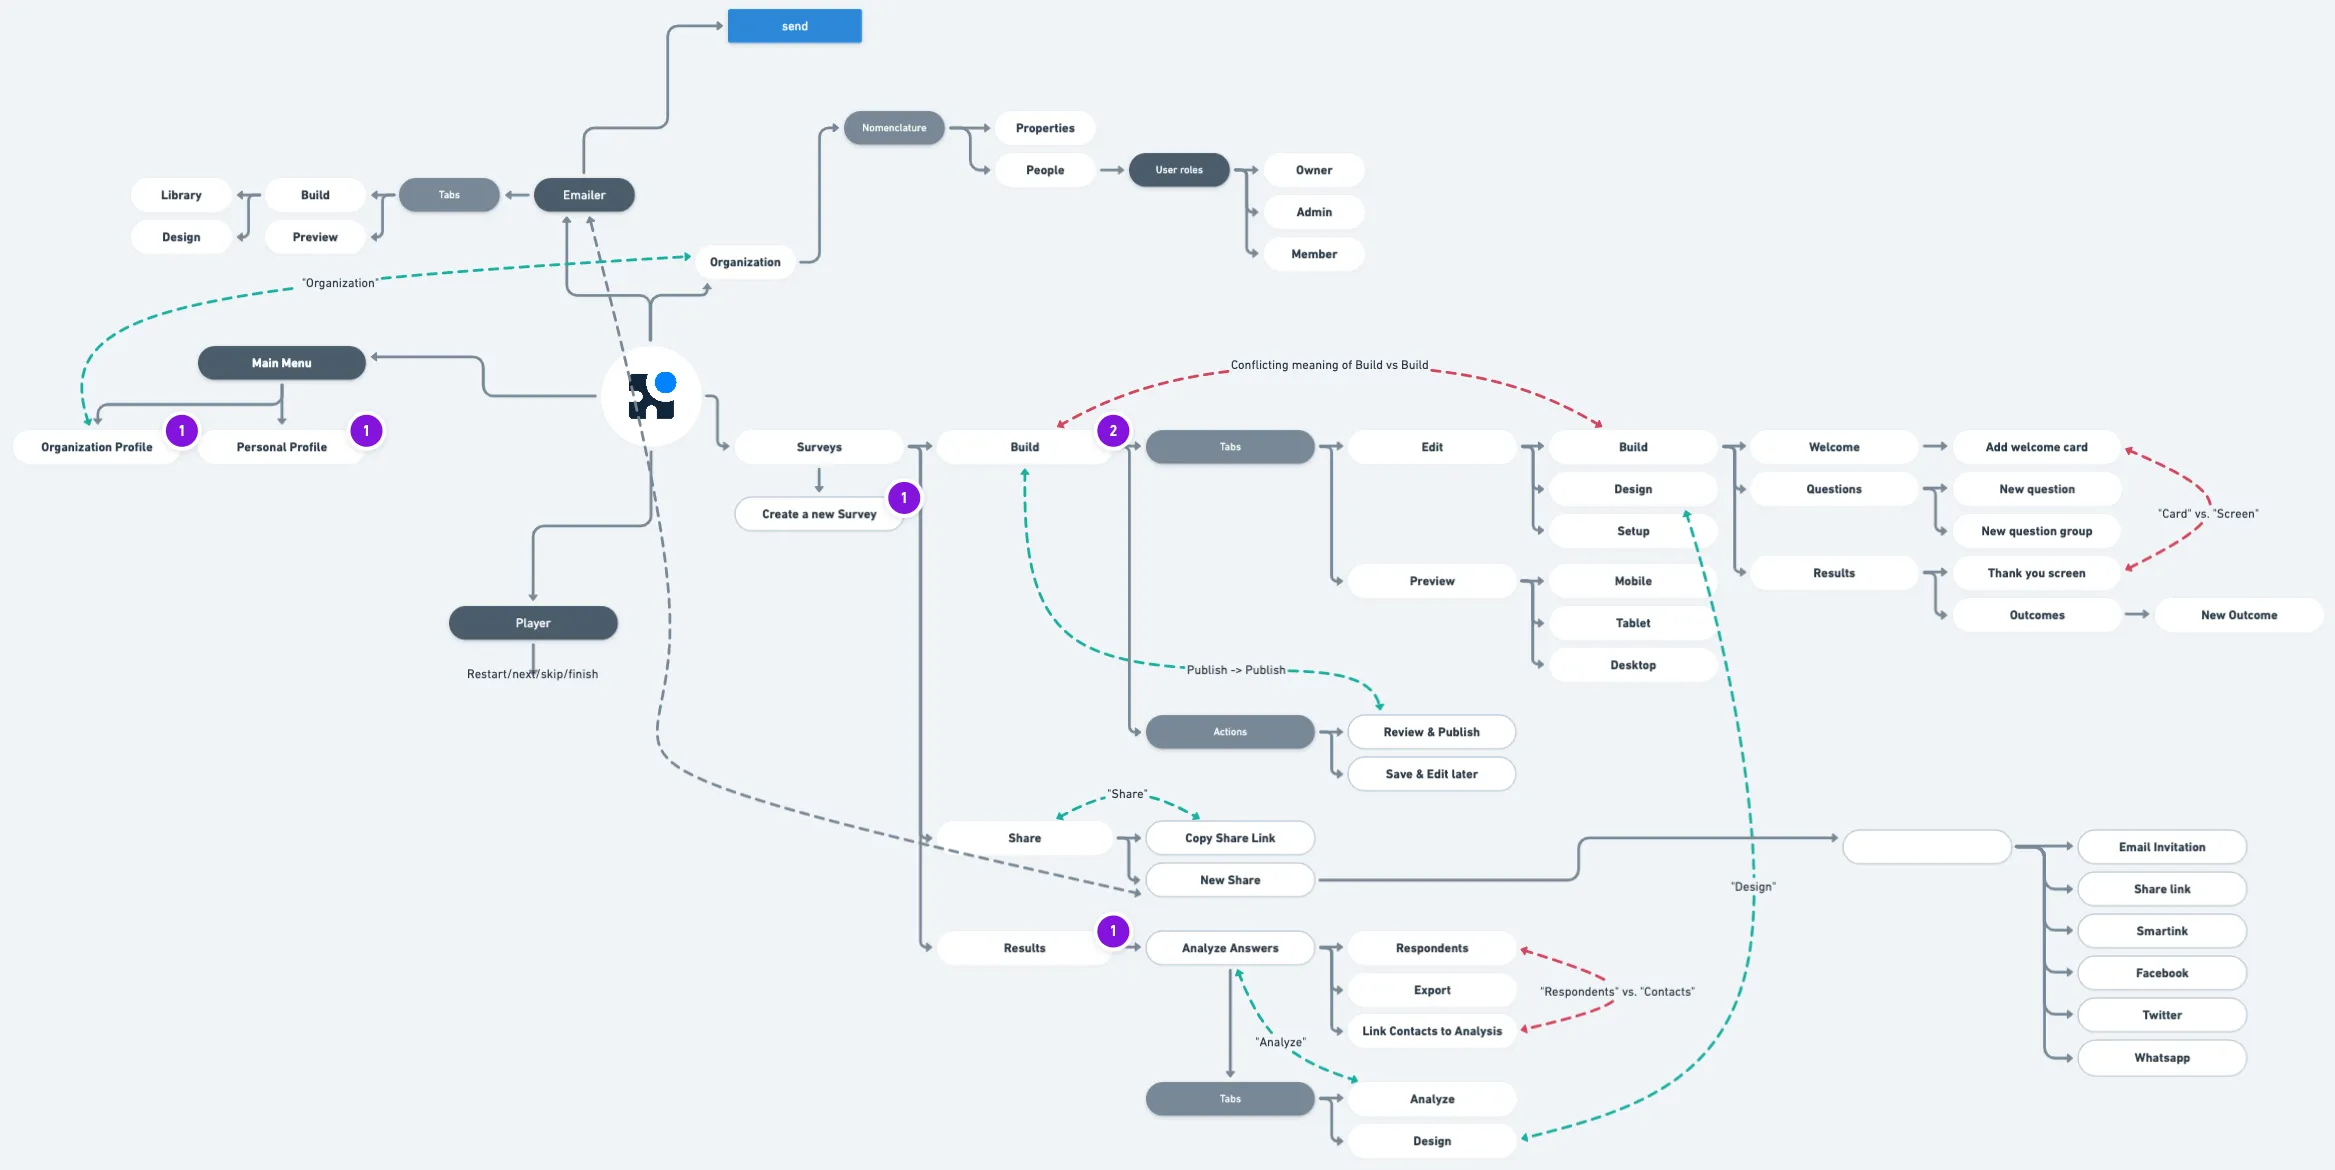
Task: Select "Conflicting meaning of Build vs Build" label
Action: [1329, 365]
